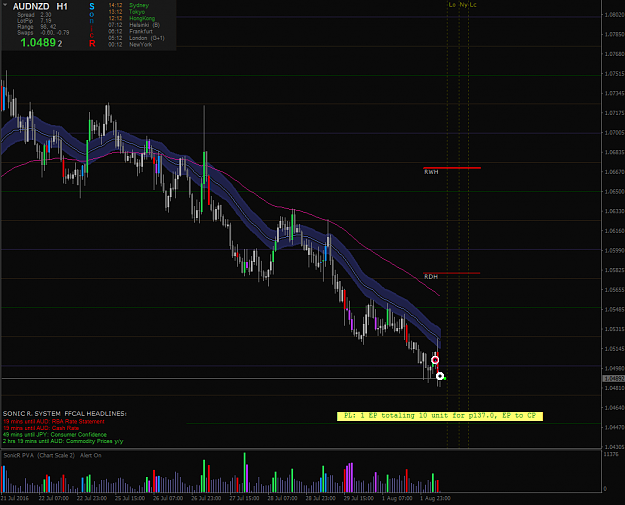Click the 1.07005 price scale label
The image size is (625, 505).
click(614, 133)
